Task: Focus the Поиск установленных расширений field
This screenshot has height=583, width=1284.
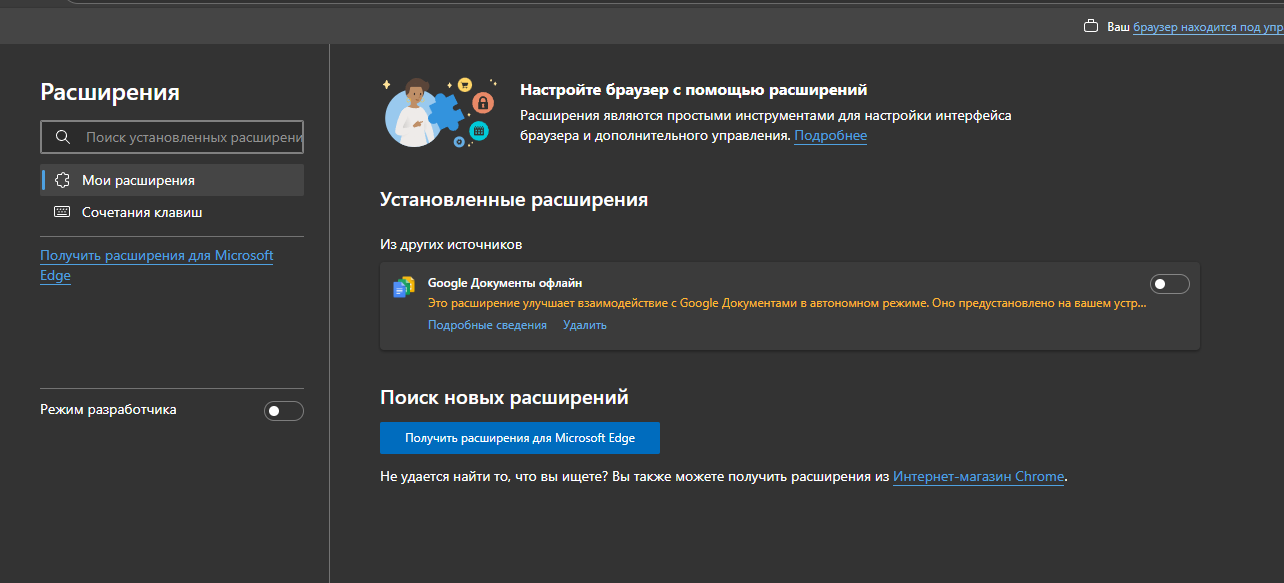Action: [172, 137]
